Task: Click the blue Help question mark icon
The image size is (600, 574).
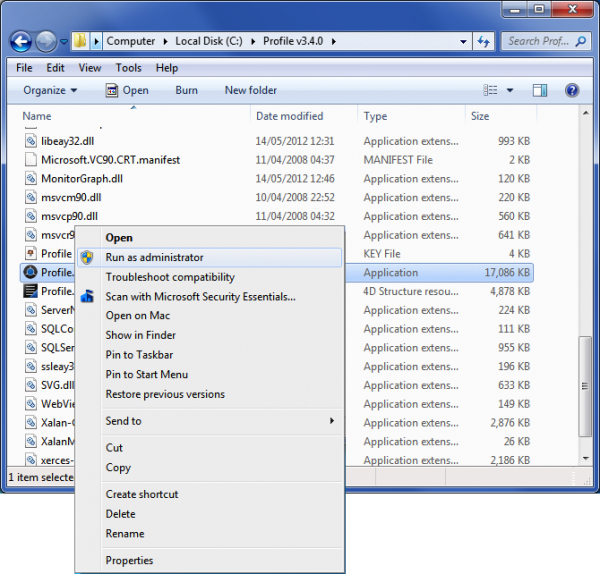Action: pos(572,90)
